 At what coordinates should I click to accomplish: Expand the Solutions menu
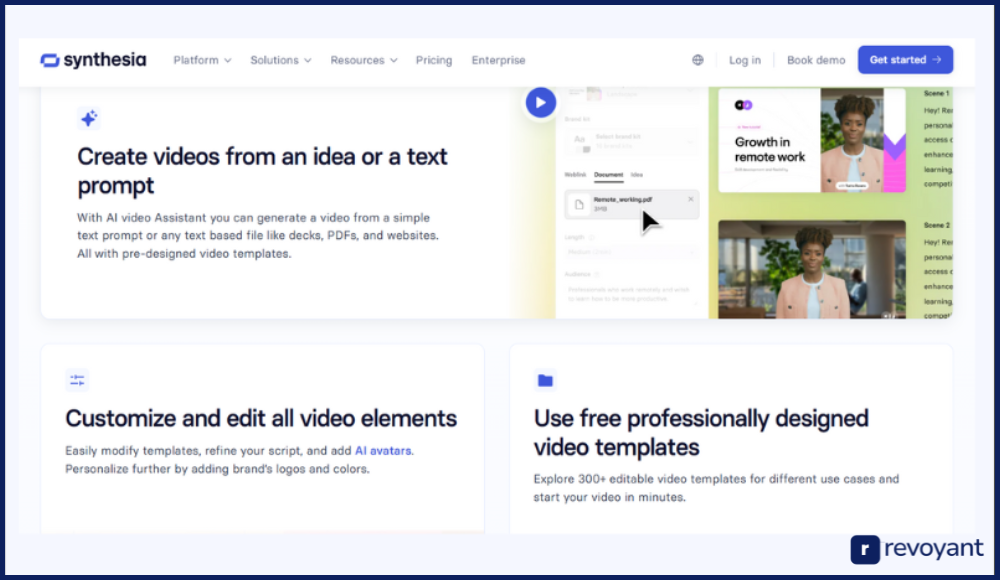(281, 60)
